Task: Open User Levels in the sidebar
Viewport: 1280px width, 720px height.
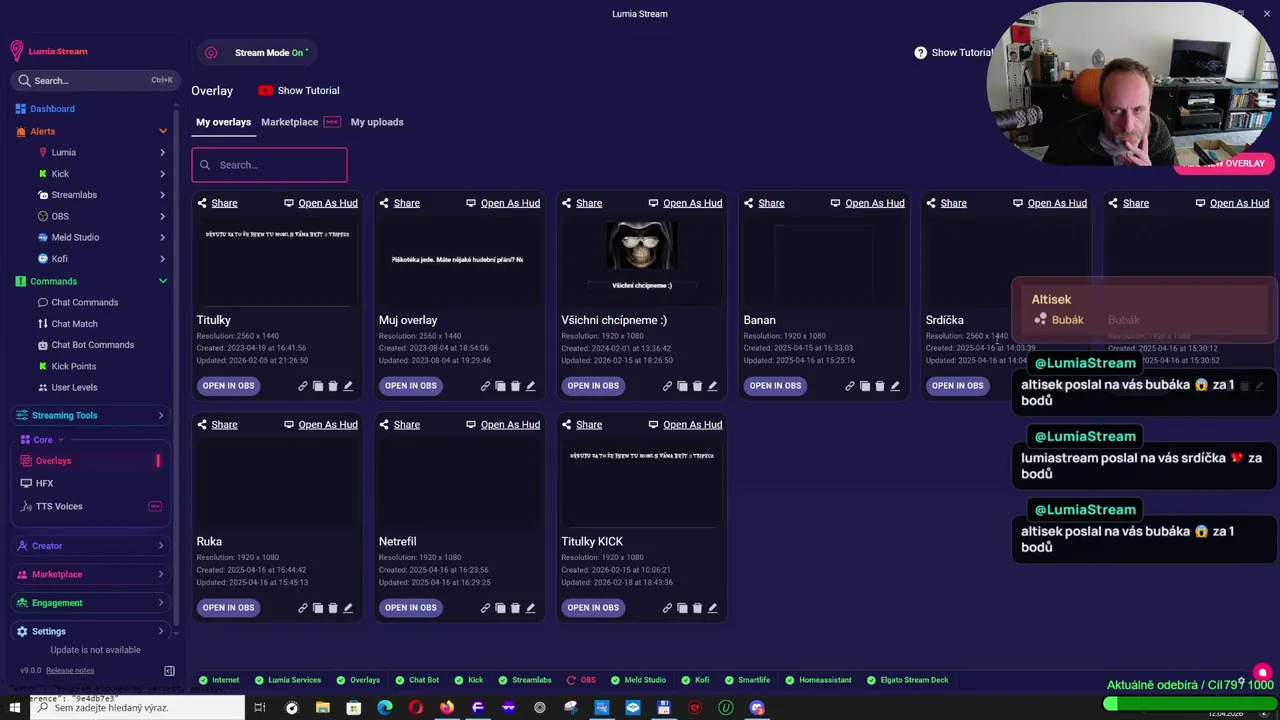Action: (x=74, y=388)
